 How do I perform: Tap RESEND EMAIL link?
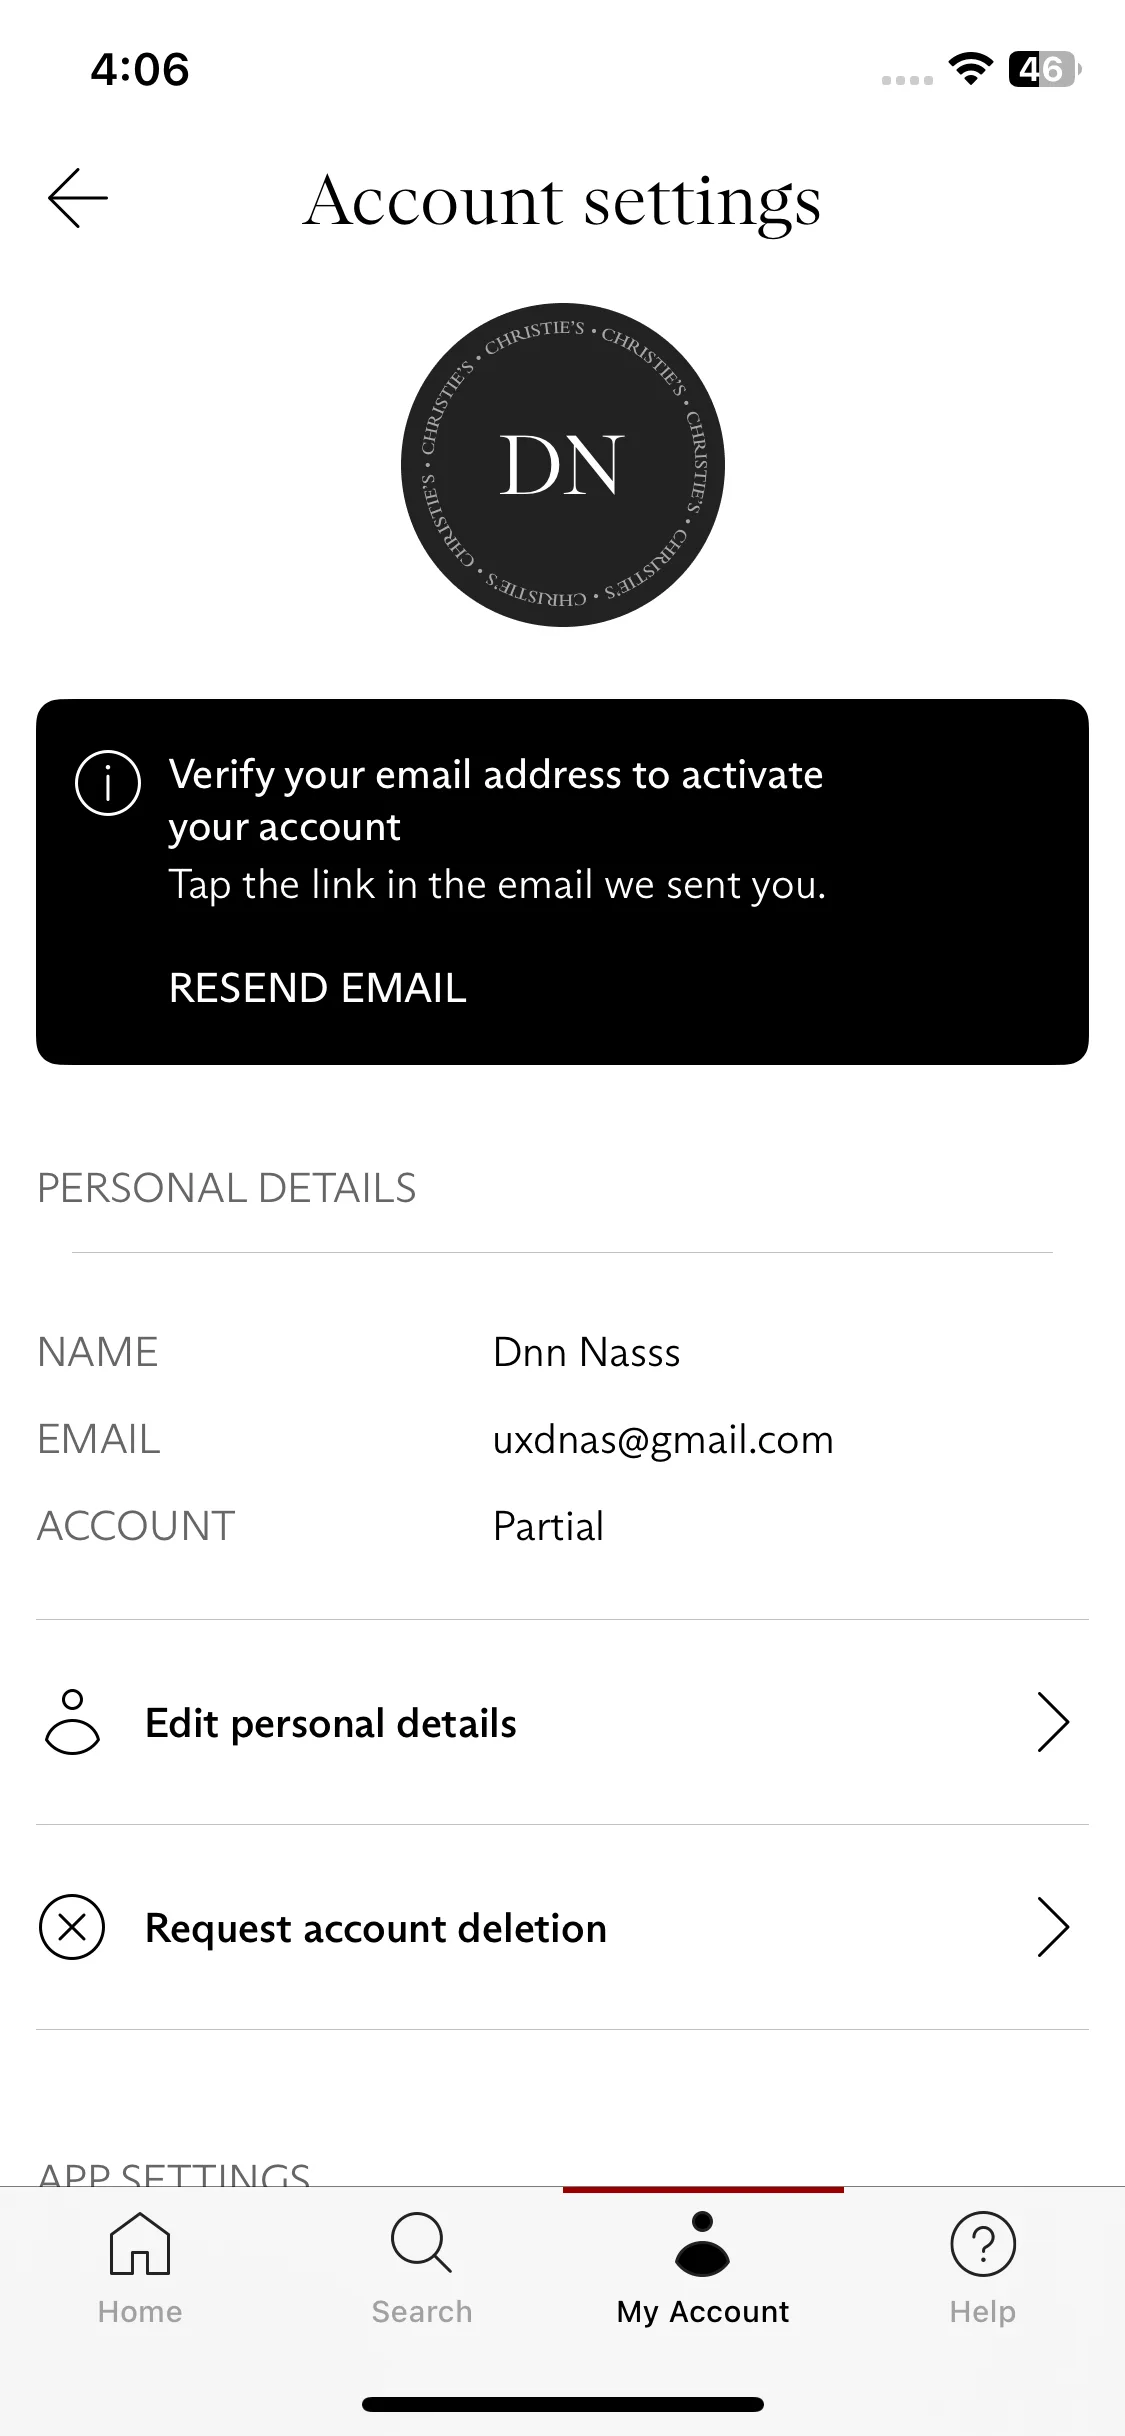point(318,988)
